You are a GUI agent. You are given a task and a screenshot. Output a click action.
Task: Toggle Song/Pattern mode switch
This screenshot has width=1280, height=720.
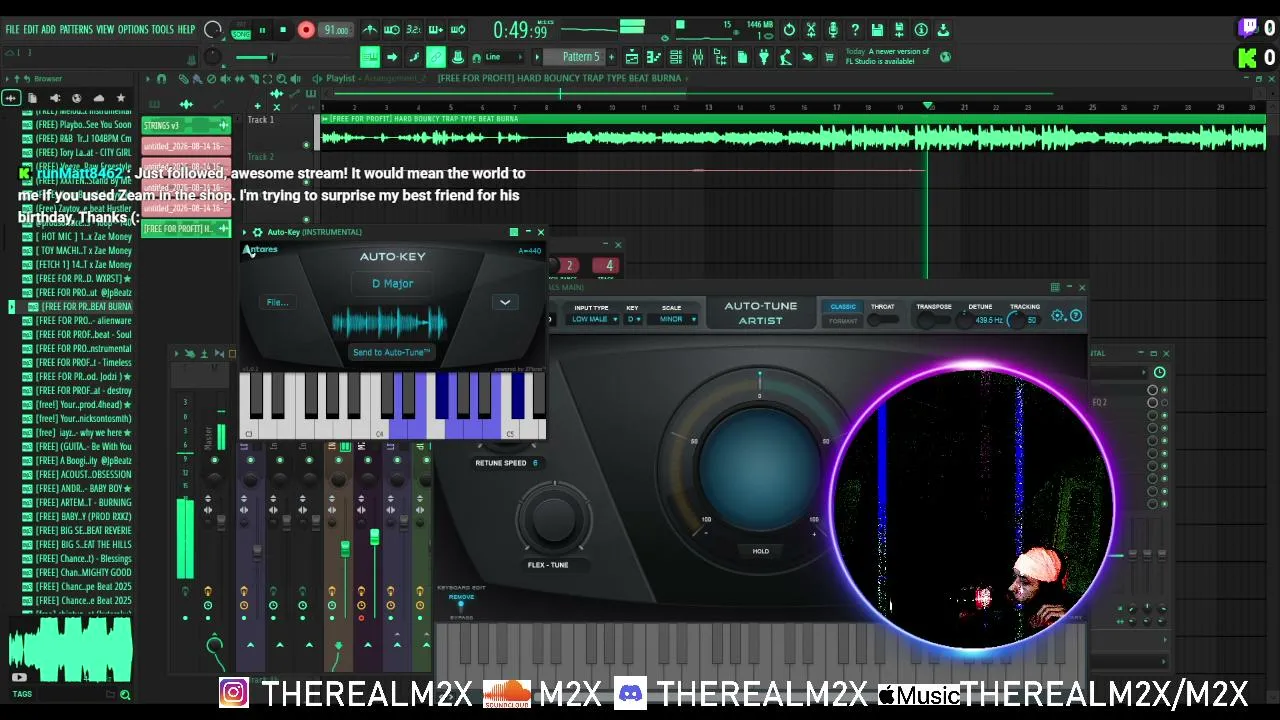click(241, 30)
